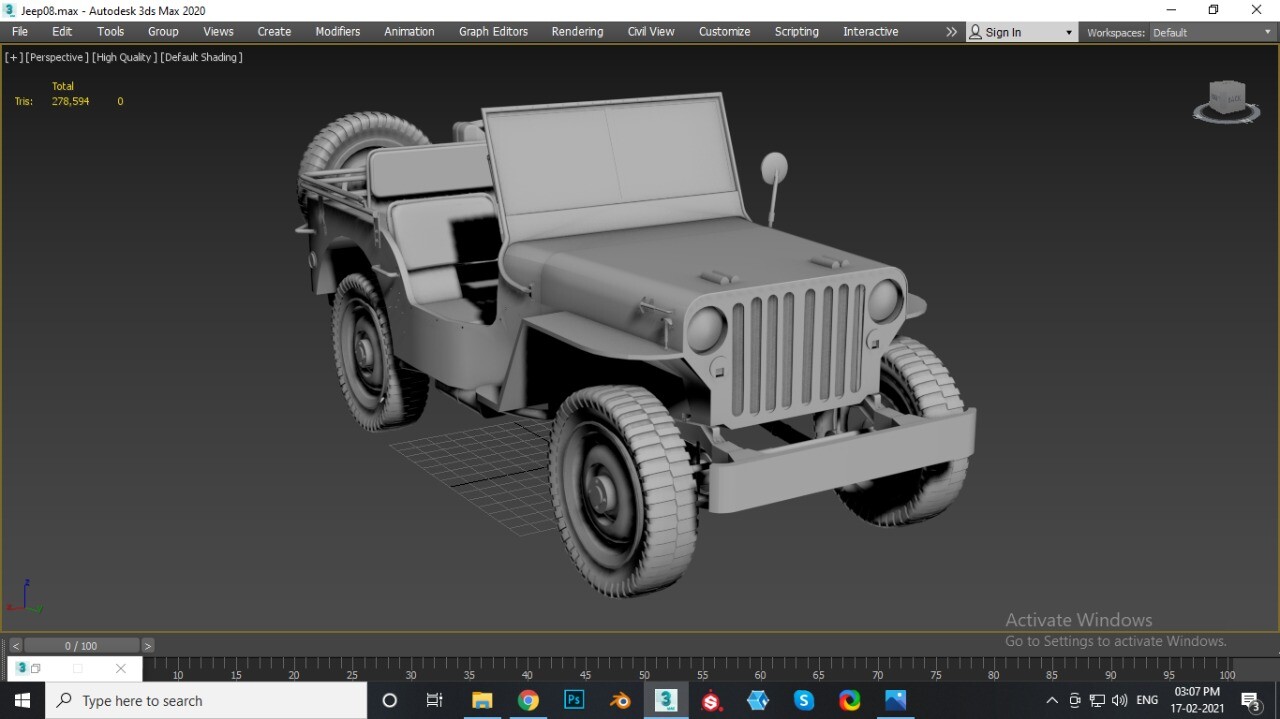This screenshot has height=719, width=1280.
Task: Click the ENG language indicator
Action: click(x=1147, y=701)
